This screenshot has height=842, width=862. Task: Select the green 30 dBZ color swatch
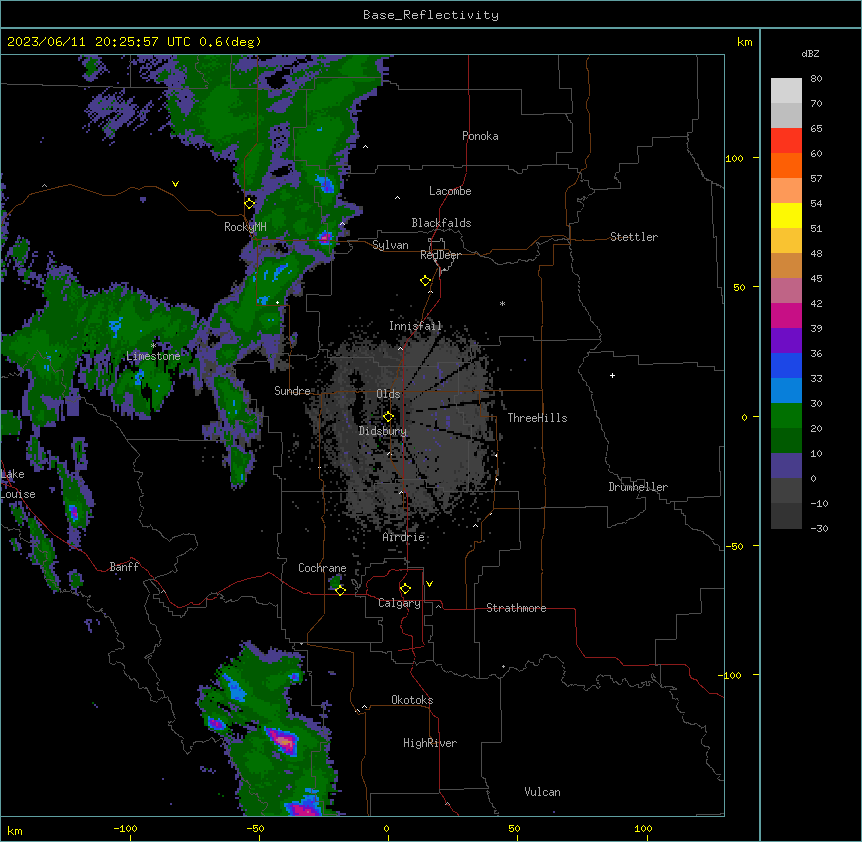pyautogui.click(x=786, y=416)
